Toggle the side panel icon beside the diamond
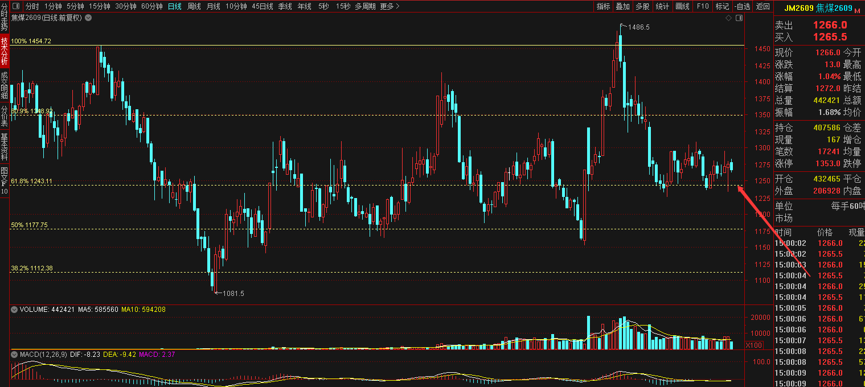The width and height of the screenshot is (865, 387). (x=738, y=18)
